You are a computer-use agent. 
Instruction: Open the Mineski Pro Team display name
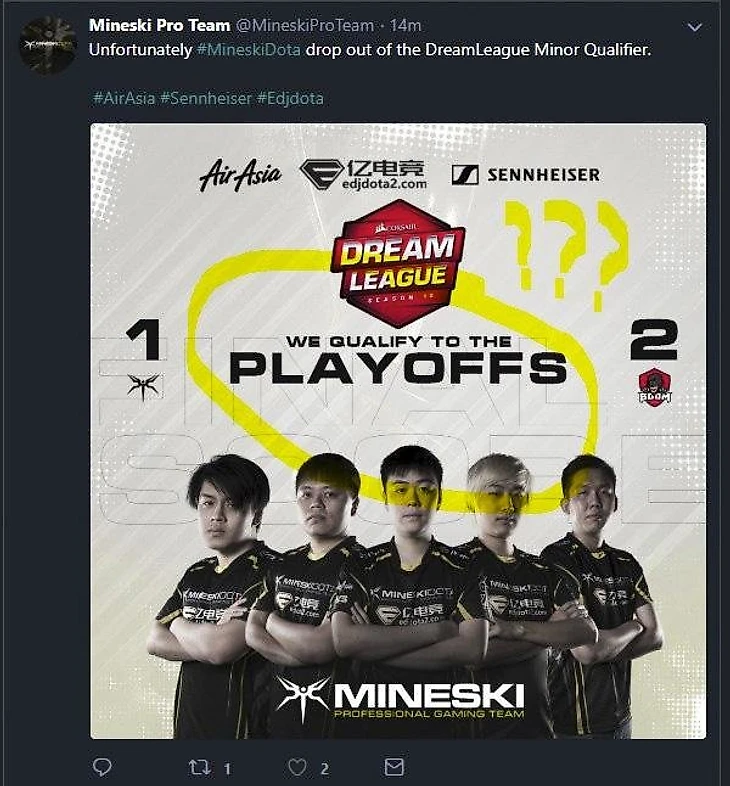159,25
